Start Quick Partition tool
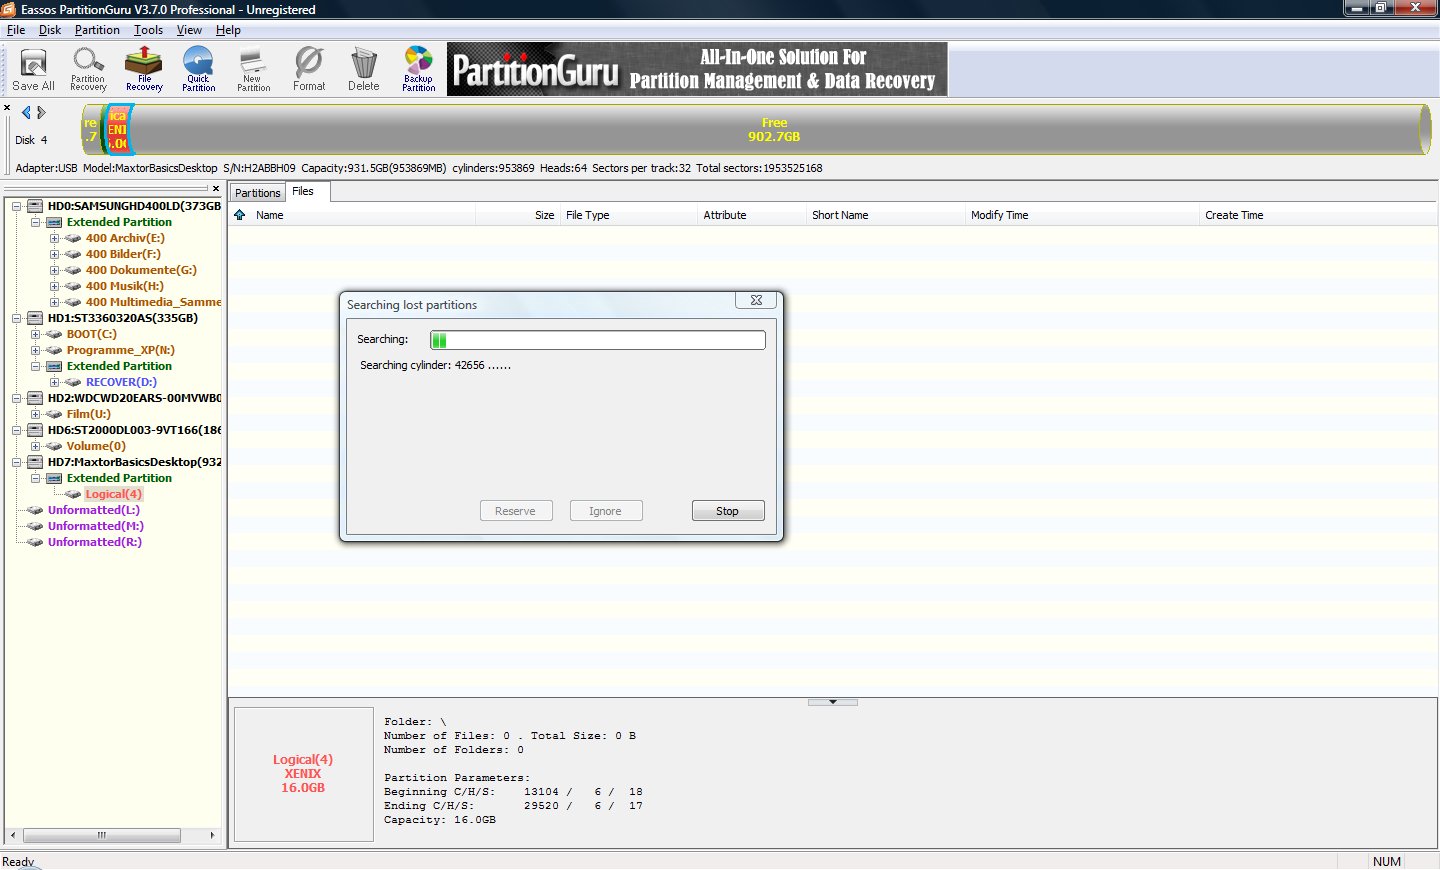This screenshot has width=1440, height=870. 198,70
